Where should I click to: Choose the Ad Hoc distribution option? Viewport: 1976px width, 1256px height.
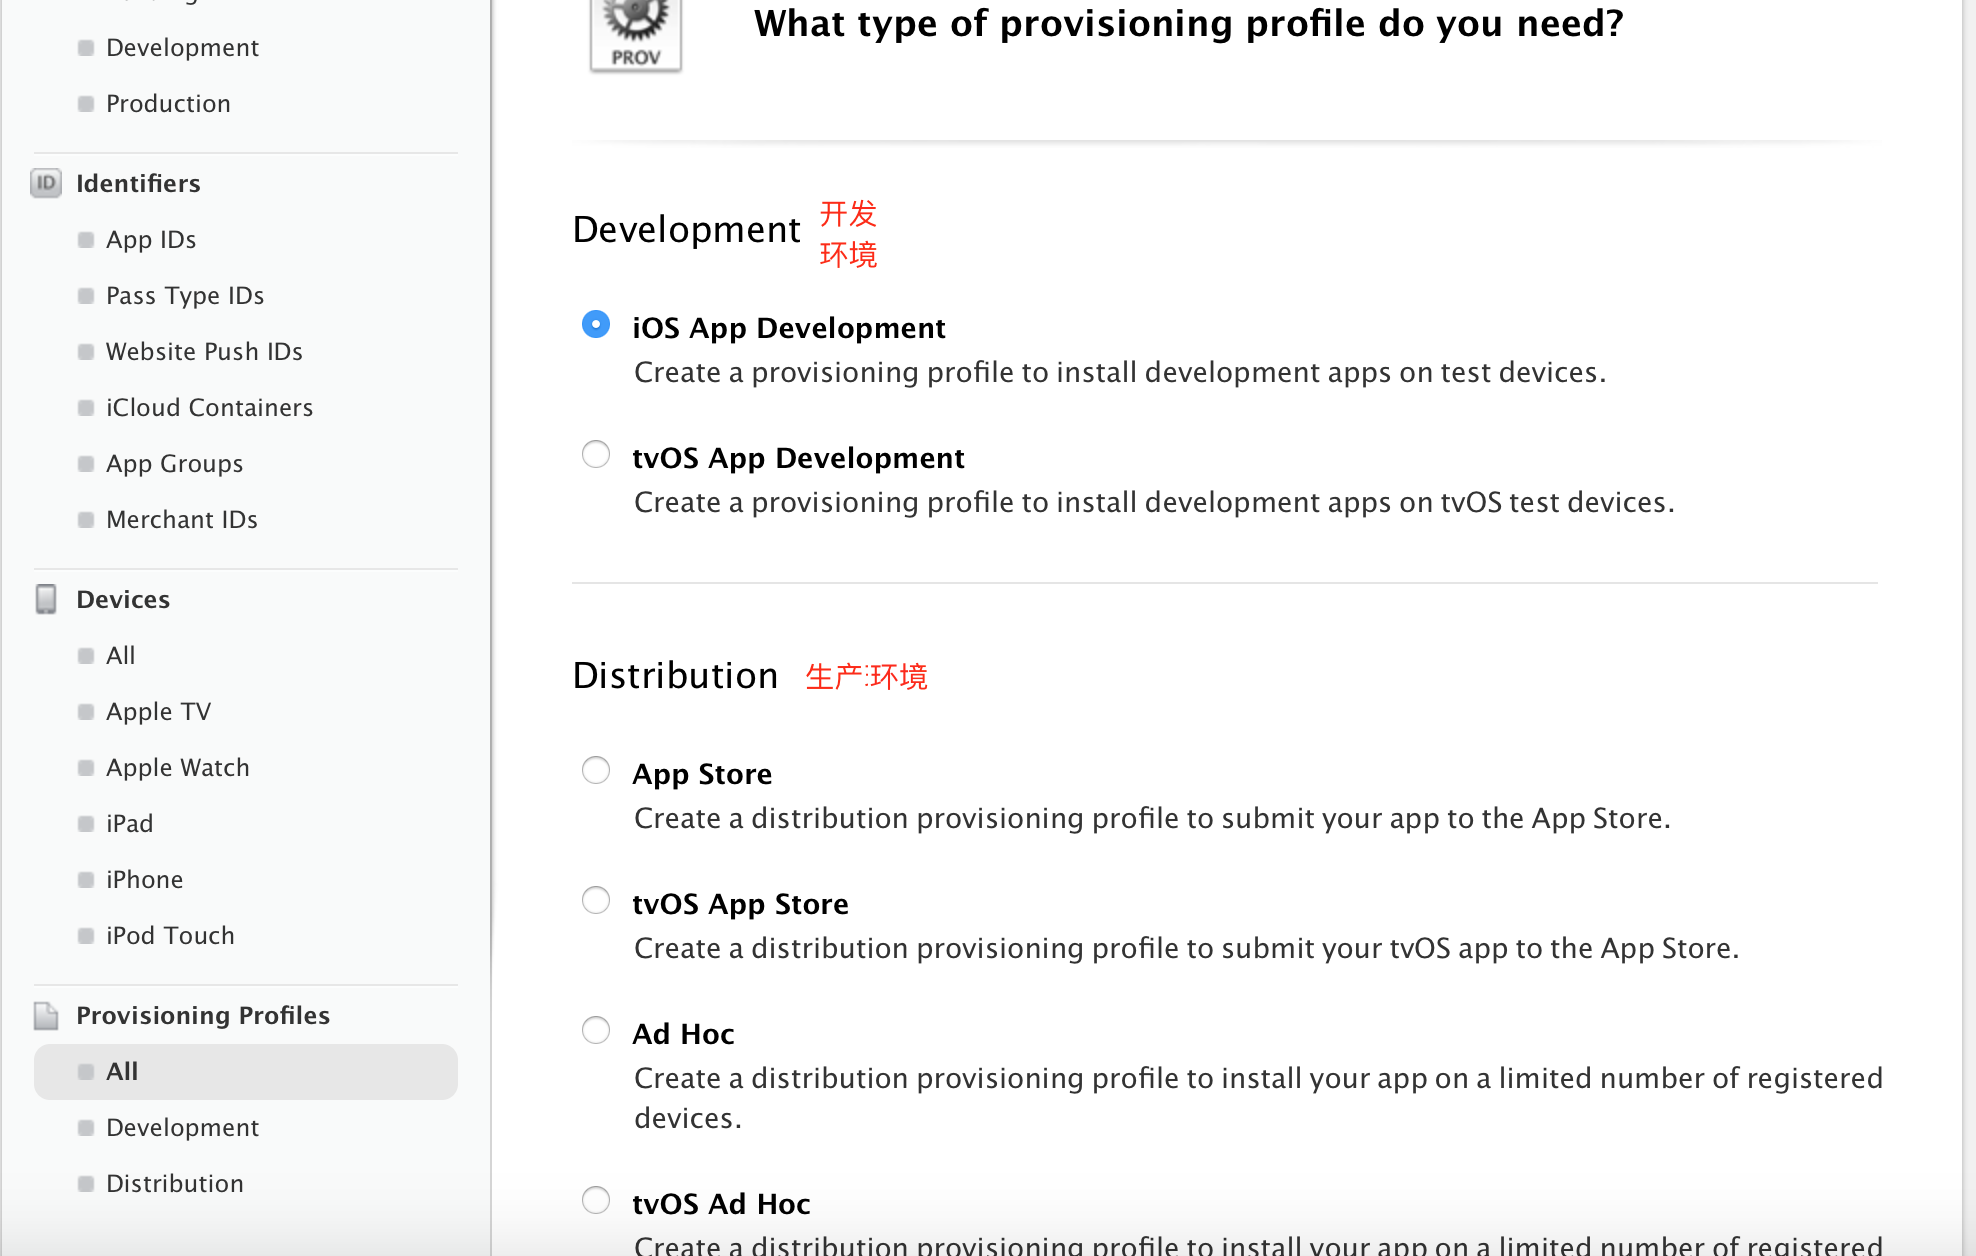[596, 1030]
